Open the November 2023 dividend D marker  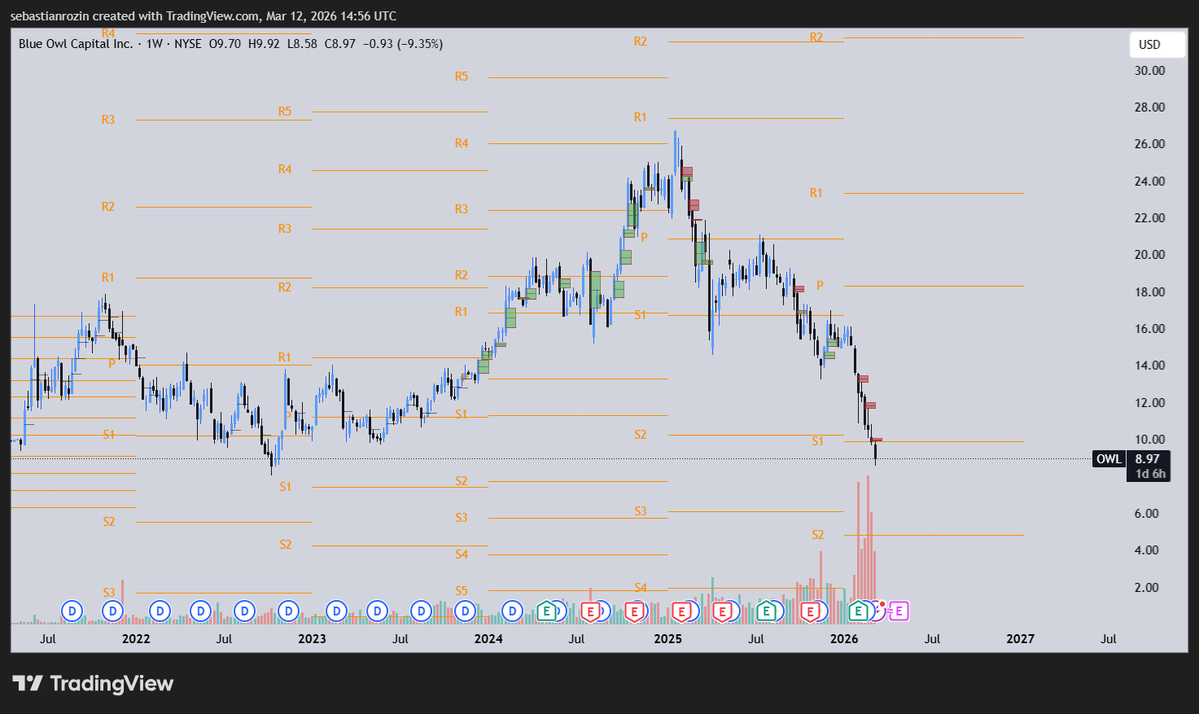coord(465,611)
